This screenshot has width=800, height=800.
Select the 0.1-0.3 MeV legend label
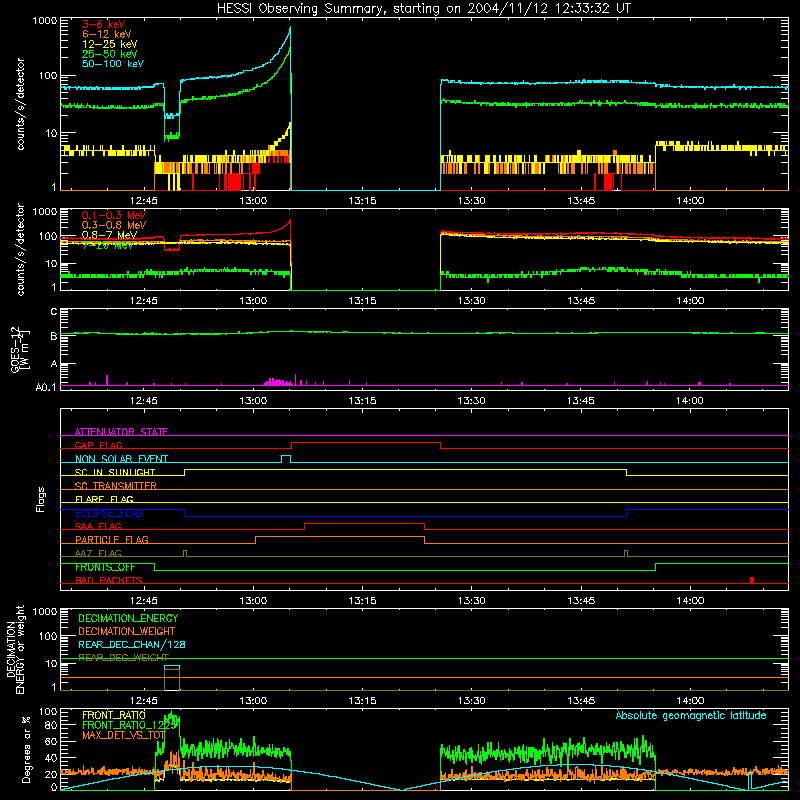[114, 215]
